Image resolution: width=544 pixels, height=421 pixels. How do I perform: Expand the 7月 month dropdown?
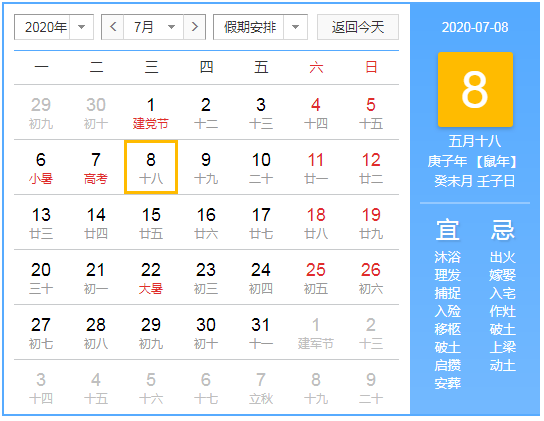(x=153, y=27)
